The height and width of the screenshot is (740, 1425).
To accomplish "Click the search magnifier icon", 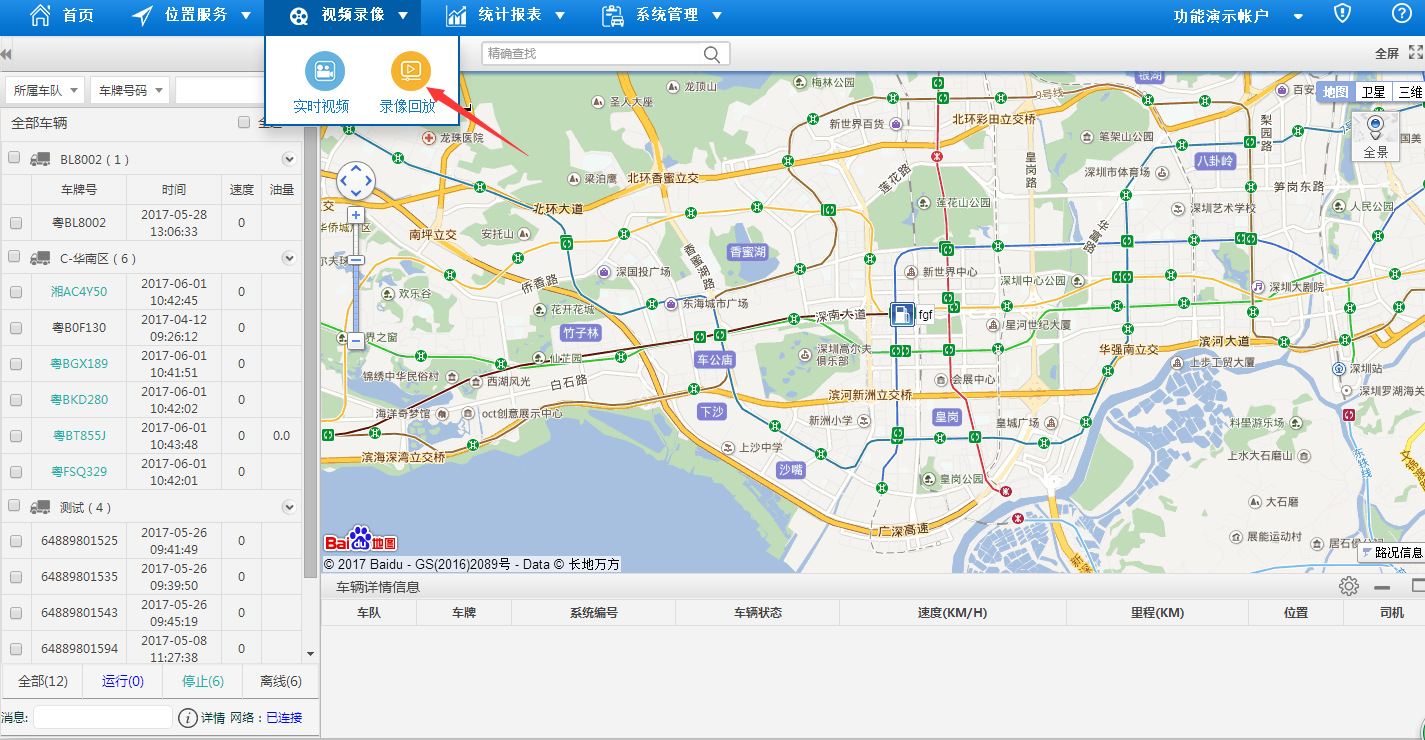I will (712, 54).
